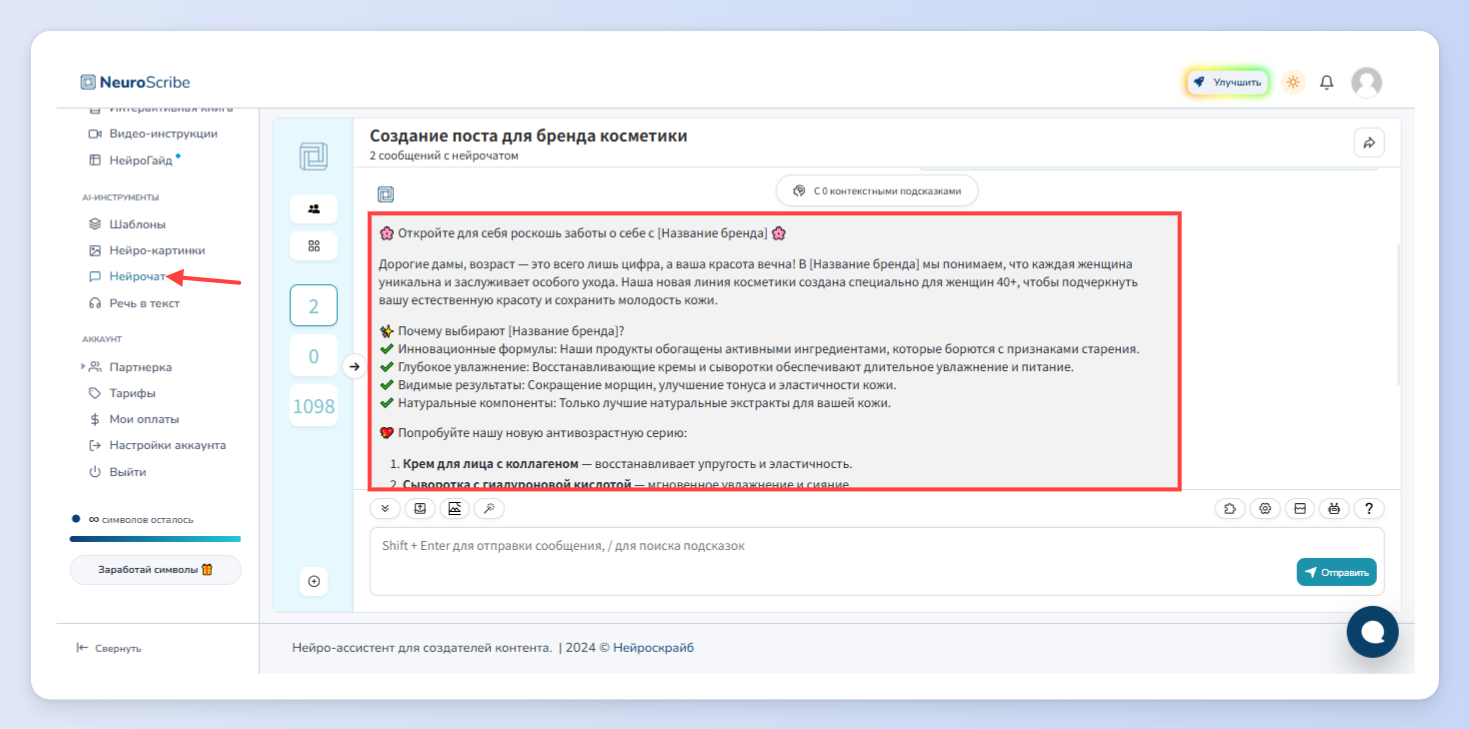Click the chat message scrollbar
The image size is (1470, 729).
pos(1399,314)
